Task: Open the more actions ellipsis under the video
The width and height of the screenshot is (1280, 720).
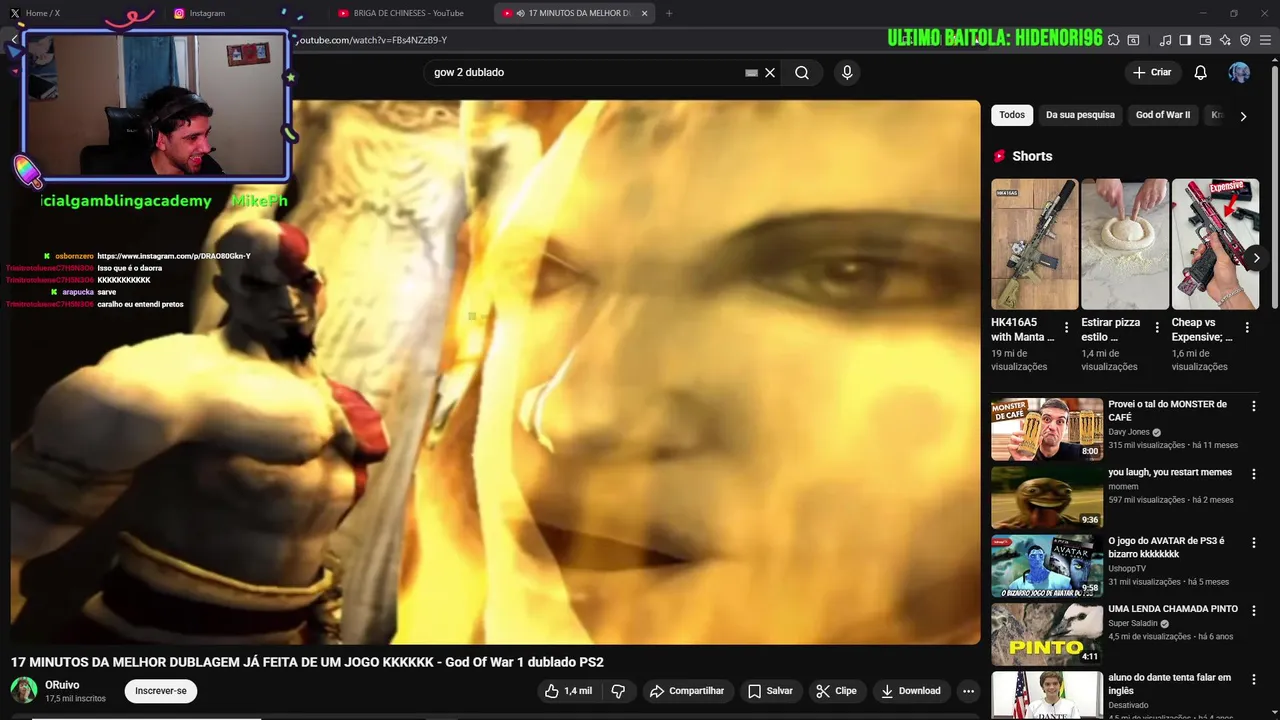Action: click(x=968, y=691)
